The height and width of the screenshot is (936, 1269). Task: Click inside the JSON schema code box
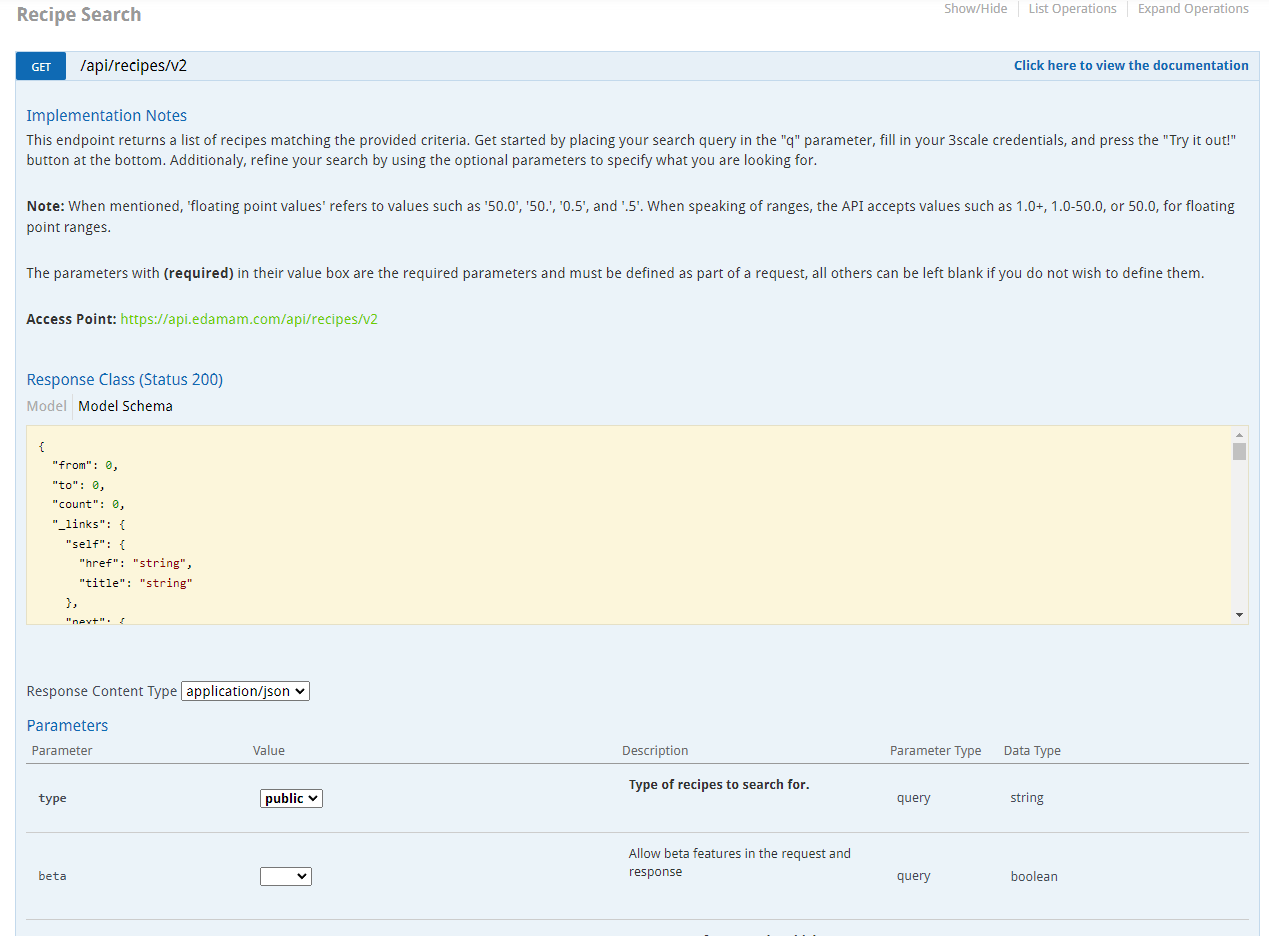pos(629,525)
